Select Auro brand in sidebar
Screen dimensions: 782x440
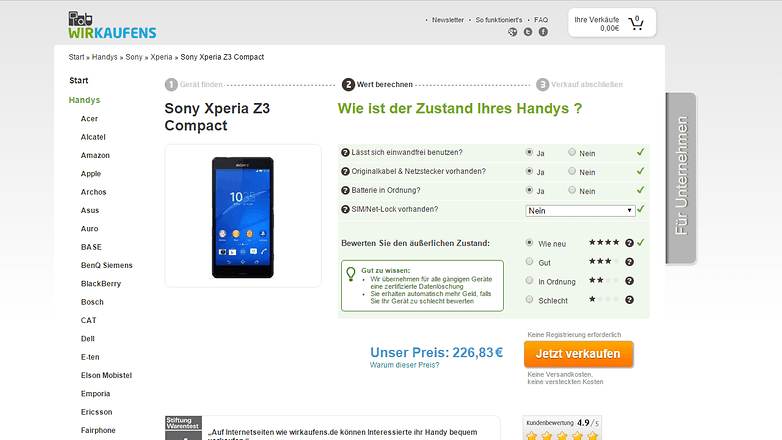(x=90, y=229)
